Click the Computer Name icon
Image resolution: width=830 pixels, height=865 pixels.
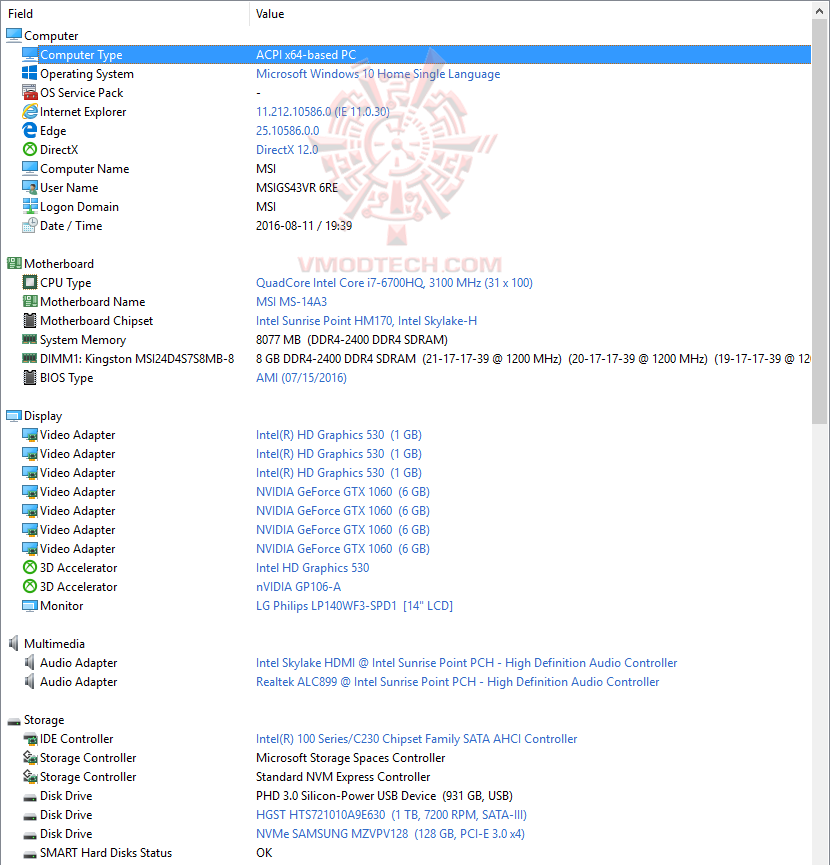tap(30, 168)
